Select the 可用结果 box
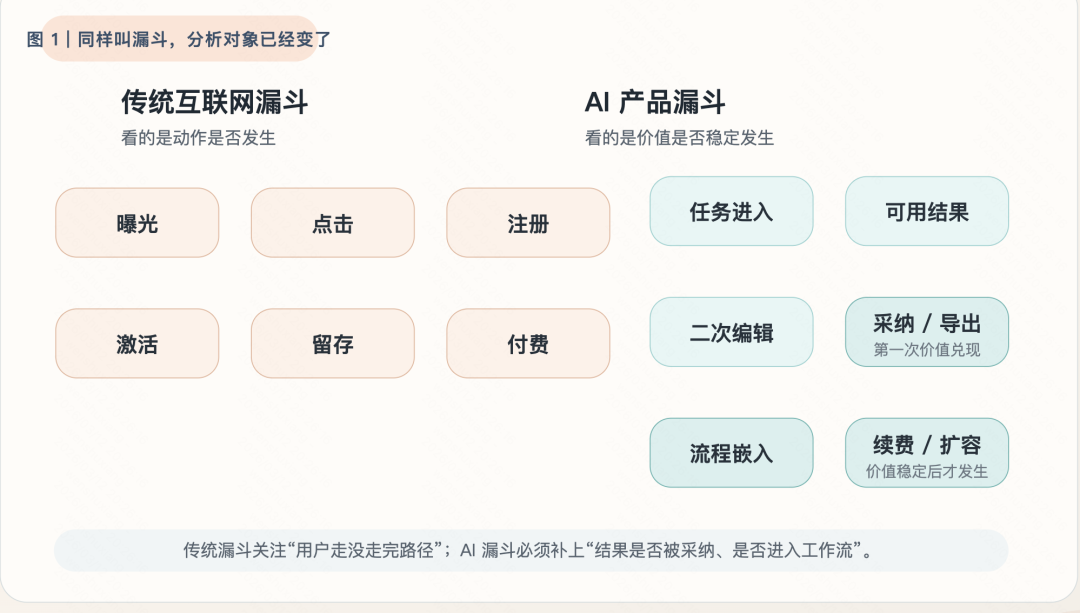The width and height of the screenshot is (1080, 613). (x=927, y=211)
